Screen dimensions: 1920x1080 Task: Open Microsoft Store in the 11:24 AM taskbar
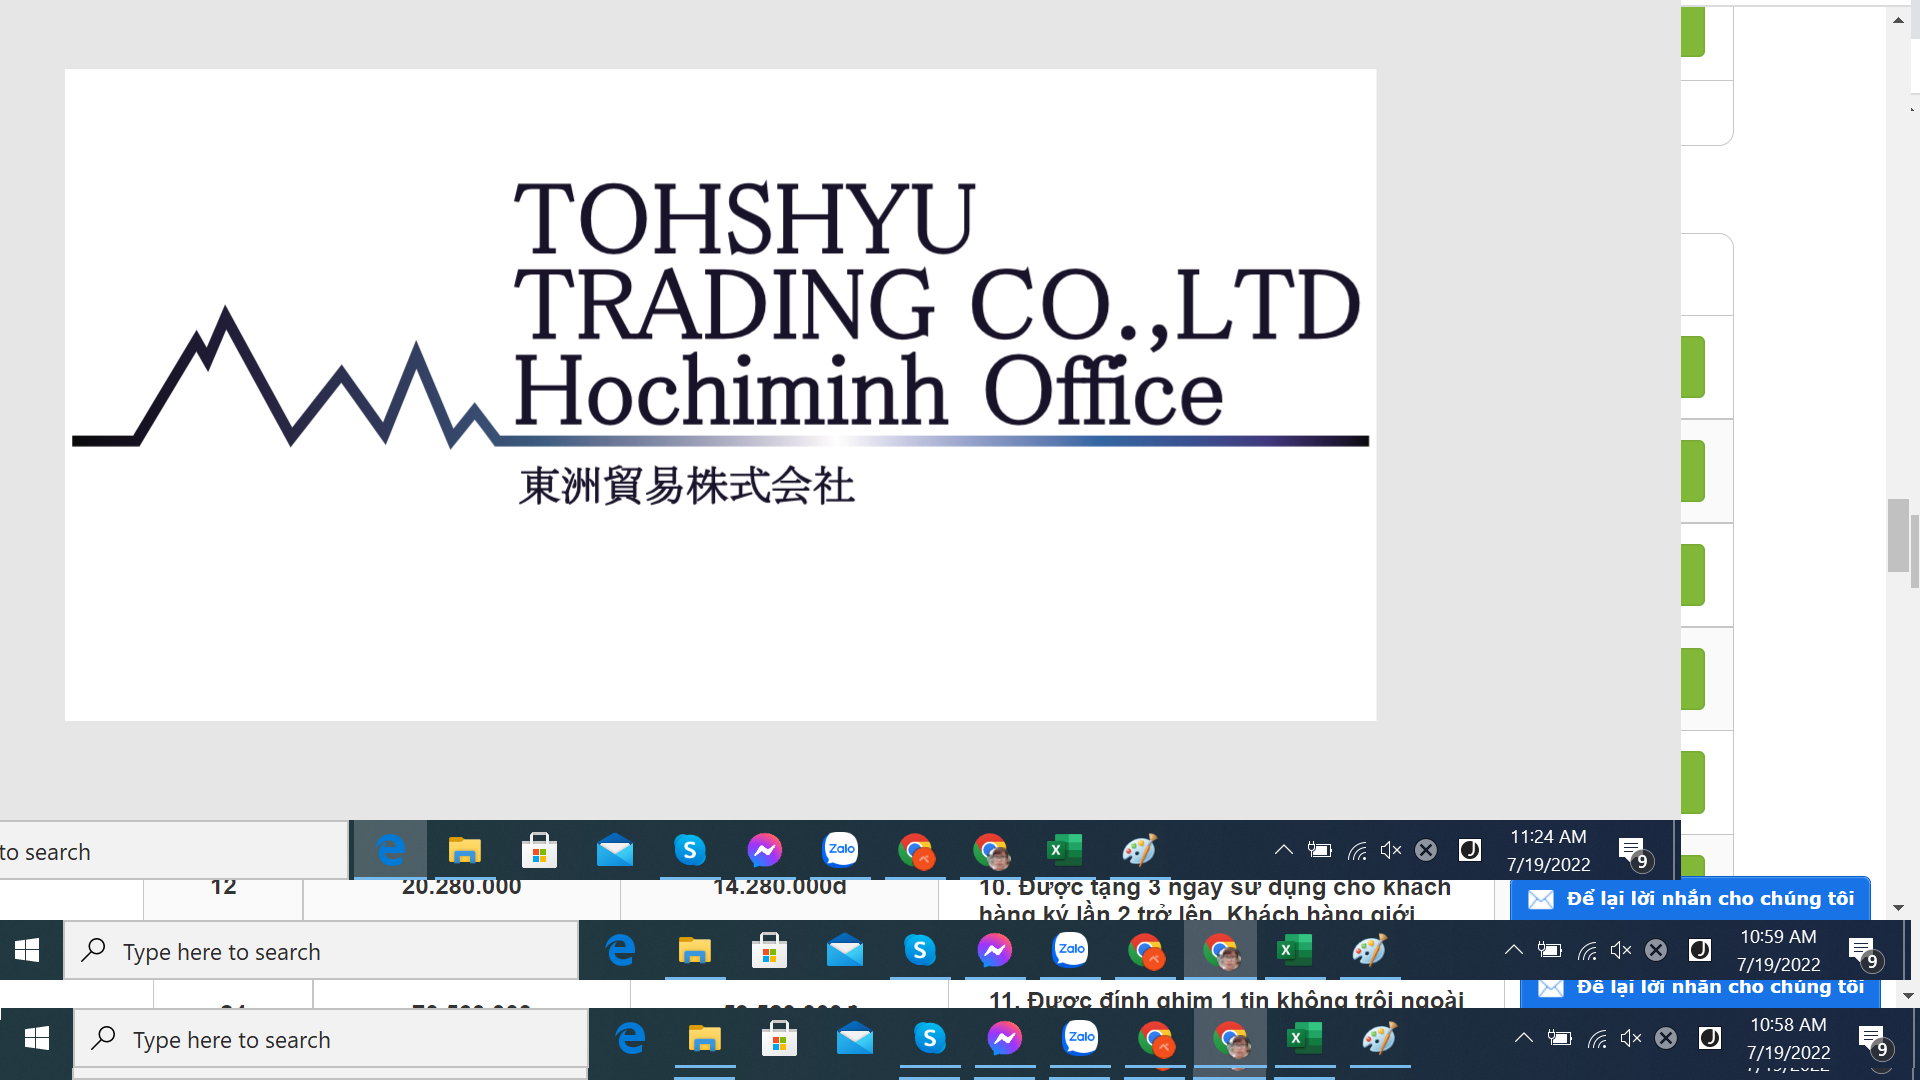pyautogui.click(x=540, y=851)
